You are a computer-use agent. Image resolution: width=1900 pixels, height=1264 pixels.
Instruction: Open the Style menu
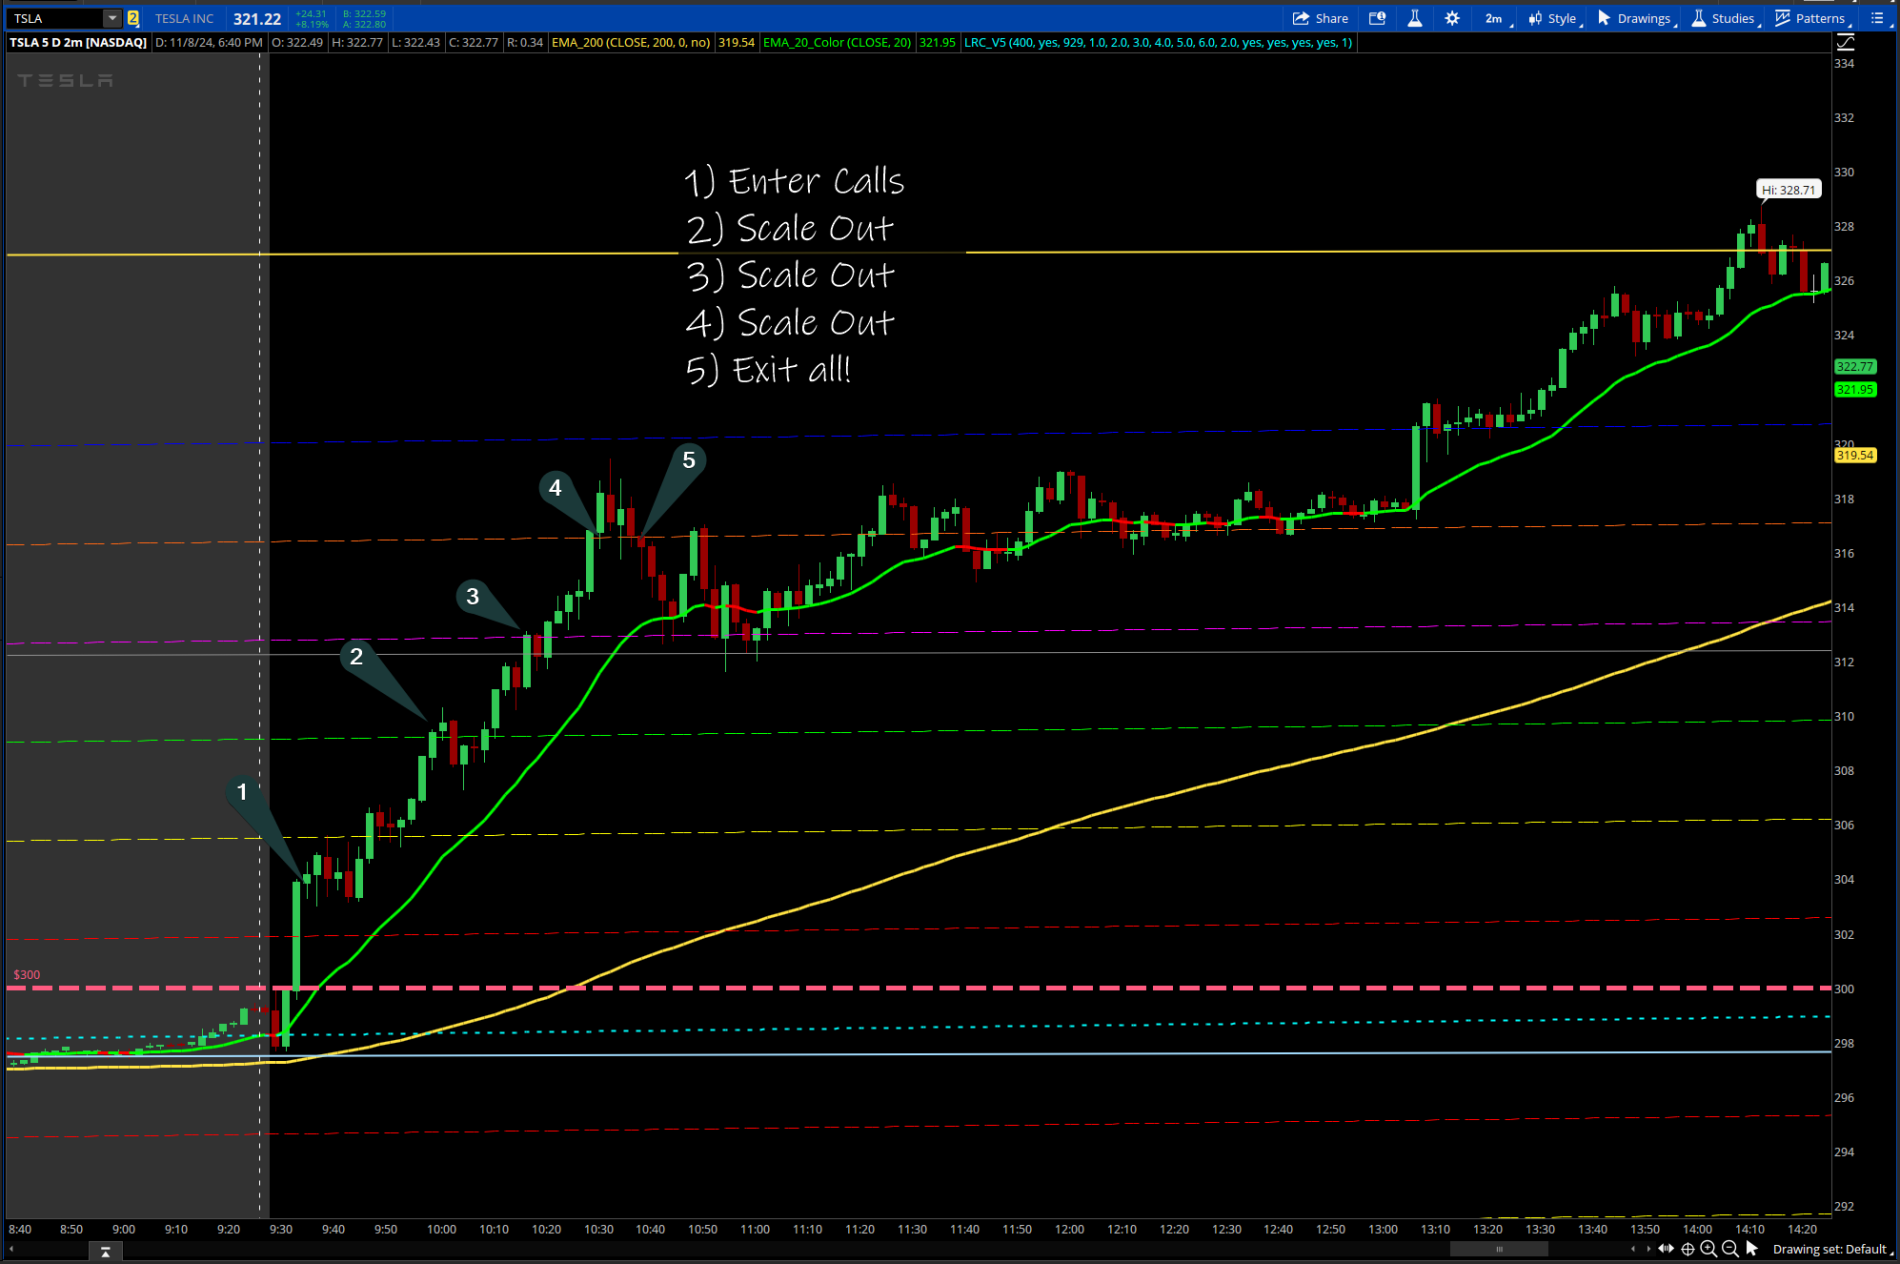(x=1553, y=18)
